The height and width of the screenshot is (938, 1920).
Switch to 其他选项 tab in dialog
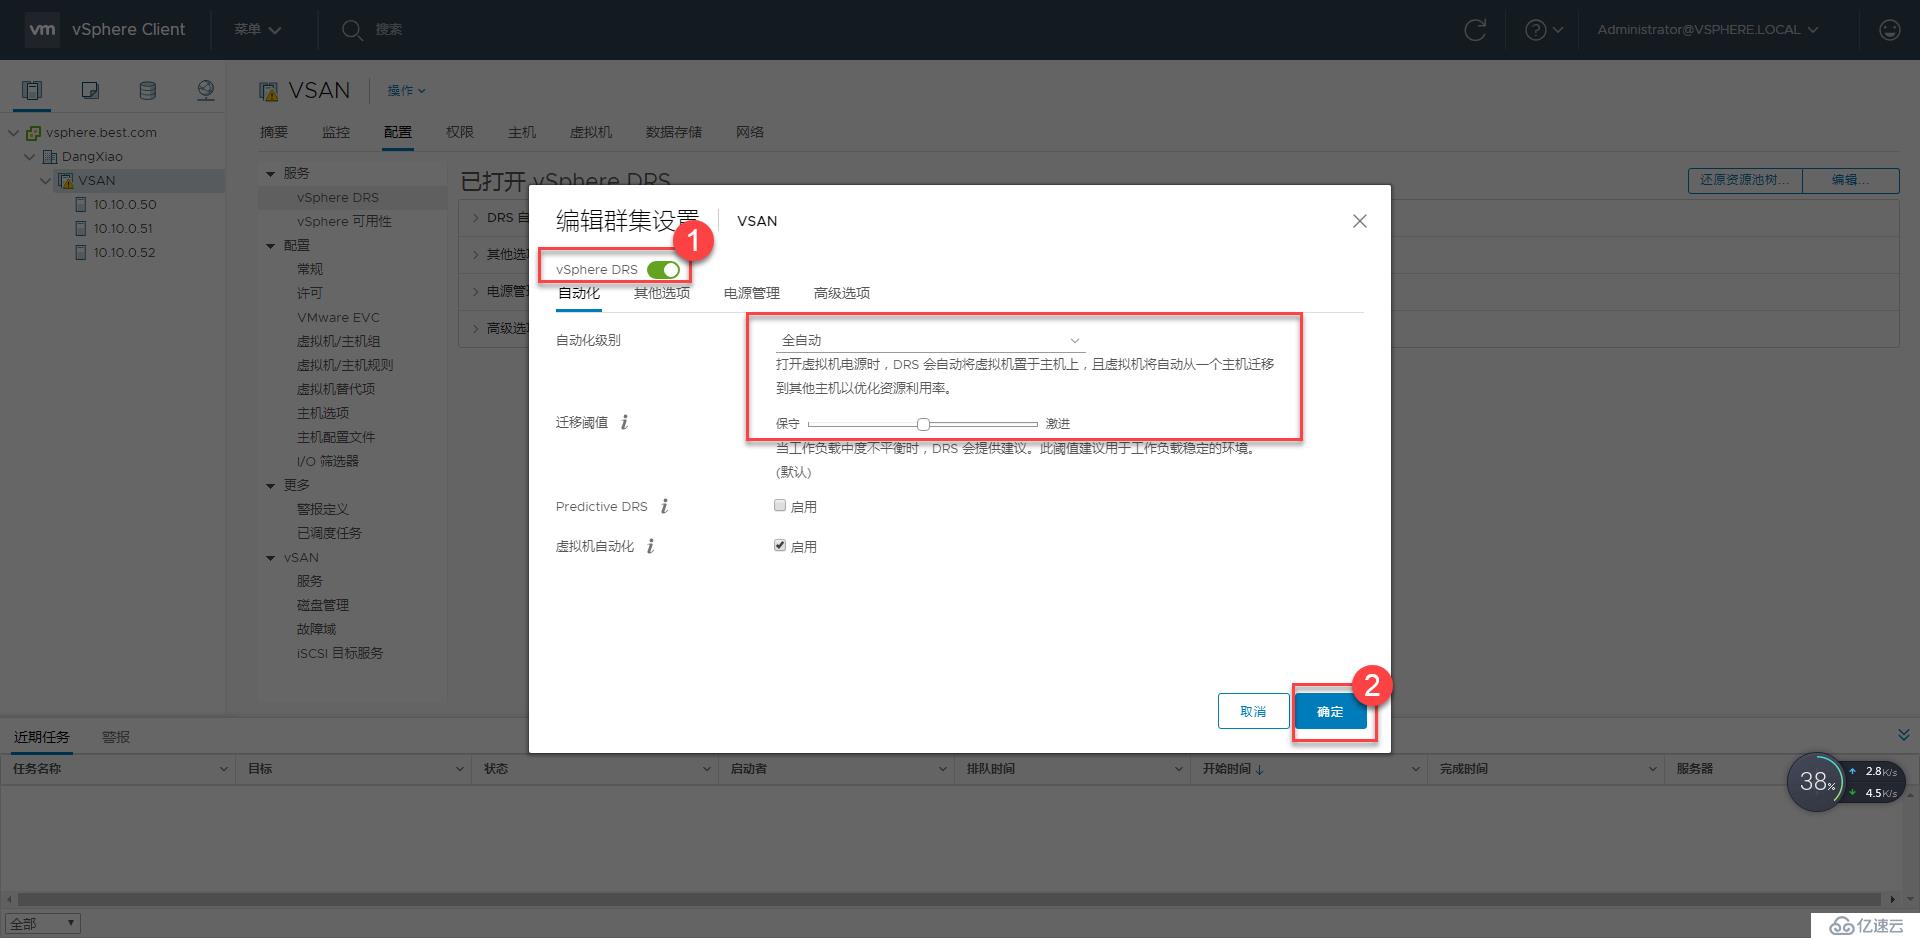click(662, 293)
